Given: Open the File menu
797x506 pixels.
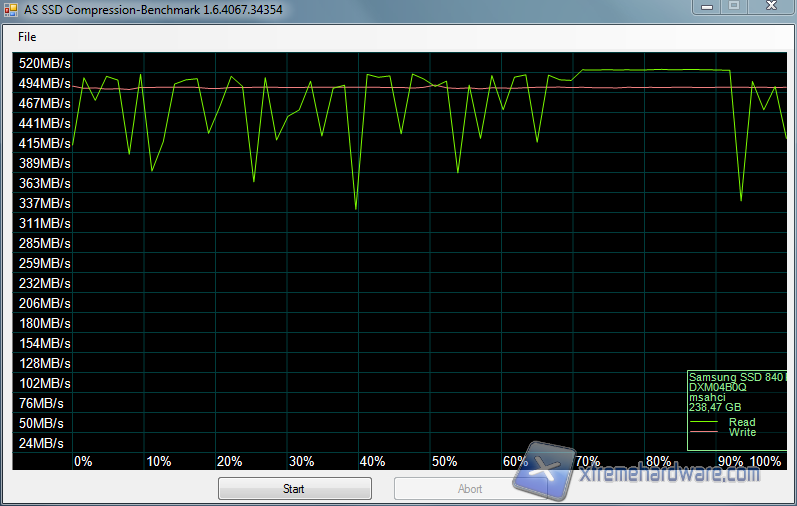Looking at the screenshot, I should 27,37.
